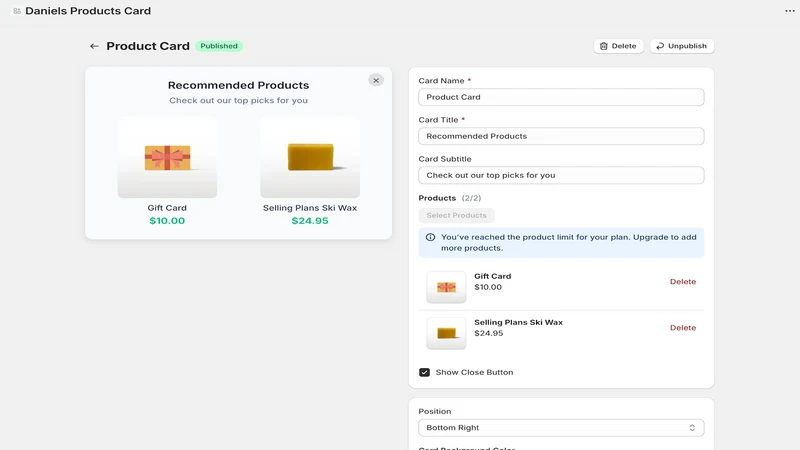Click the Delete button with trash icon
The height and width of the screenshot is (450, 800).
click(618, 46)
